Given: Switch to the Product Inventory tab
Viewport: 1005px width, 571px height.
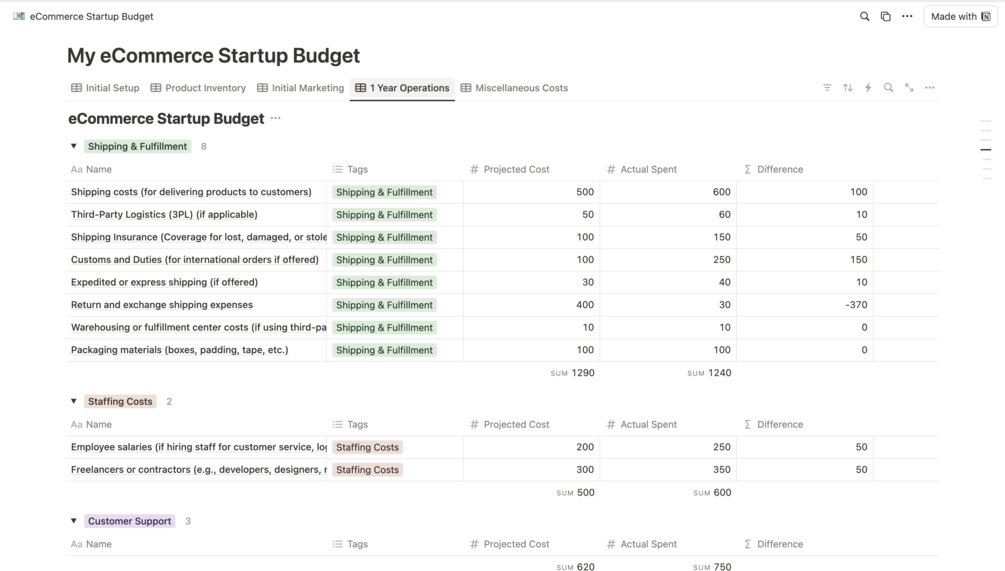Looking at the screenshot, I should click(198, 88).
